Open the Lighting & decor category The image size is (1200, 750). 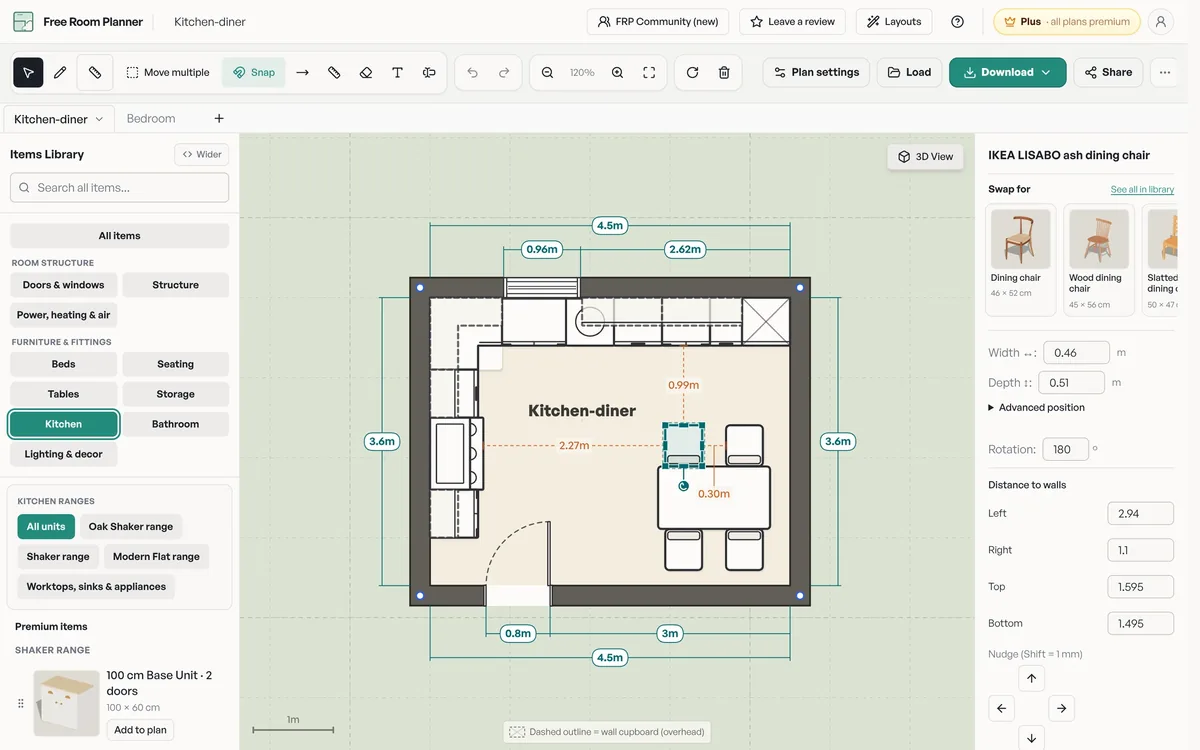64,454
